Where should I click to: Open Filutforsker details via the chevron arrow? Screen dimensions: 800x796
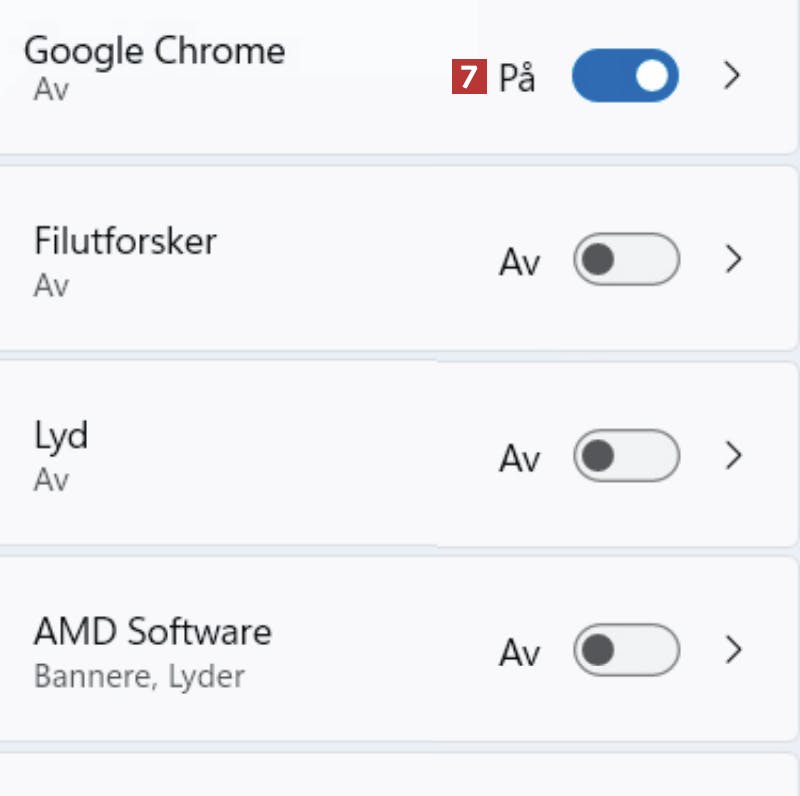(733, 260)
